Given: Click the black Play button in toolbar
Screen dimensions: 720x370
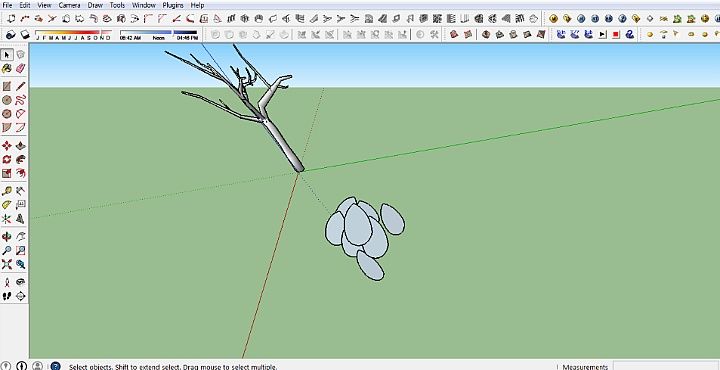Looking at the screenshot, I should [x=602, y=34].
